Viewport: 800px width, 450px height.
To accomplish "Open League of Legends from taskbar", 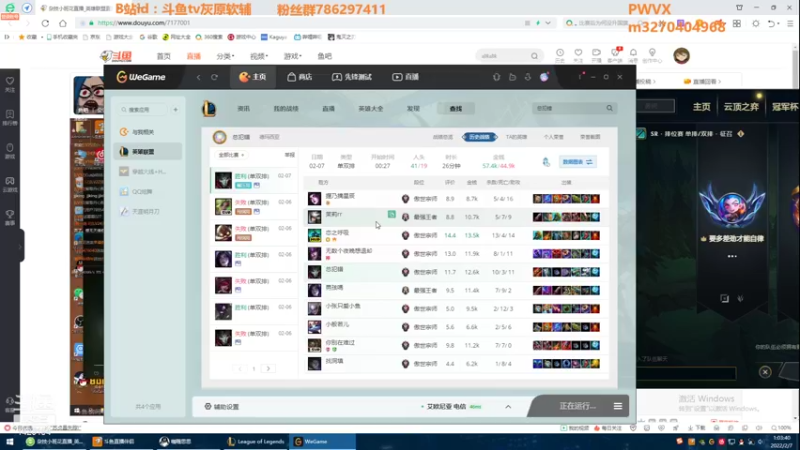I will (x=256, y=441).
